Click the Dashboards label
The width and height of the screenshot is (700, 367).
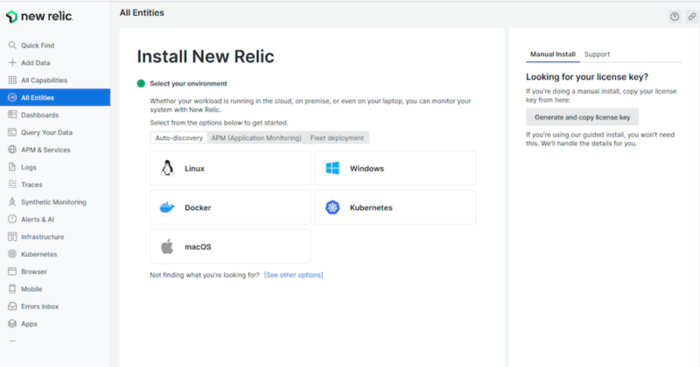pyautogui.click(x=40, y=115)
